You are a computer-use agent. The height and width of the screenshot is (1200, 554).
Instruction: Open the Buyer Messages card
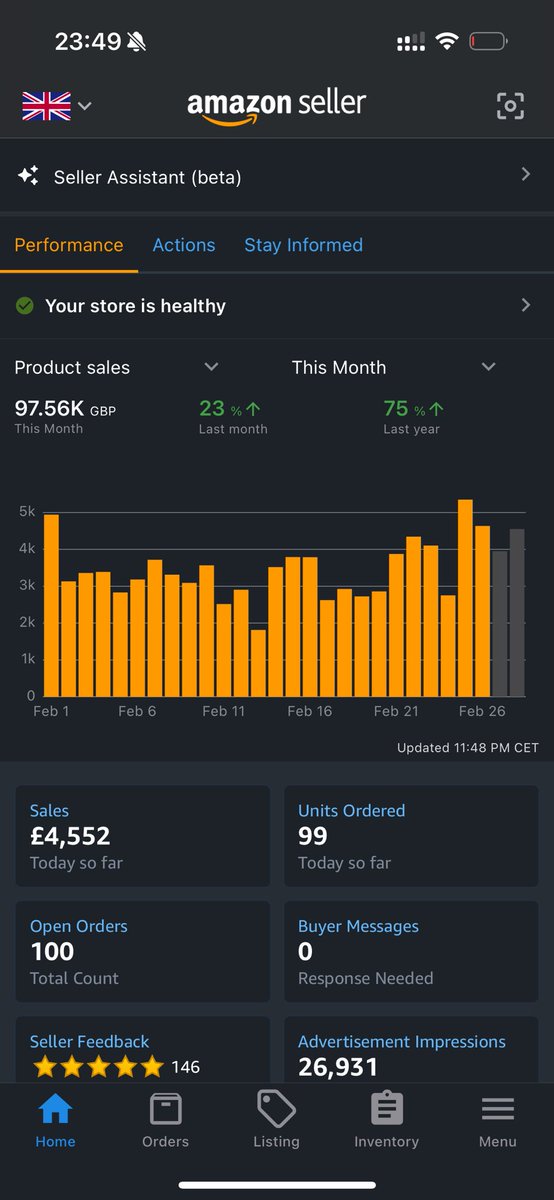coord(411,951)
